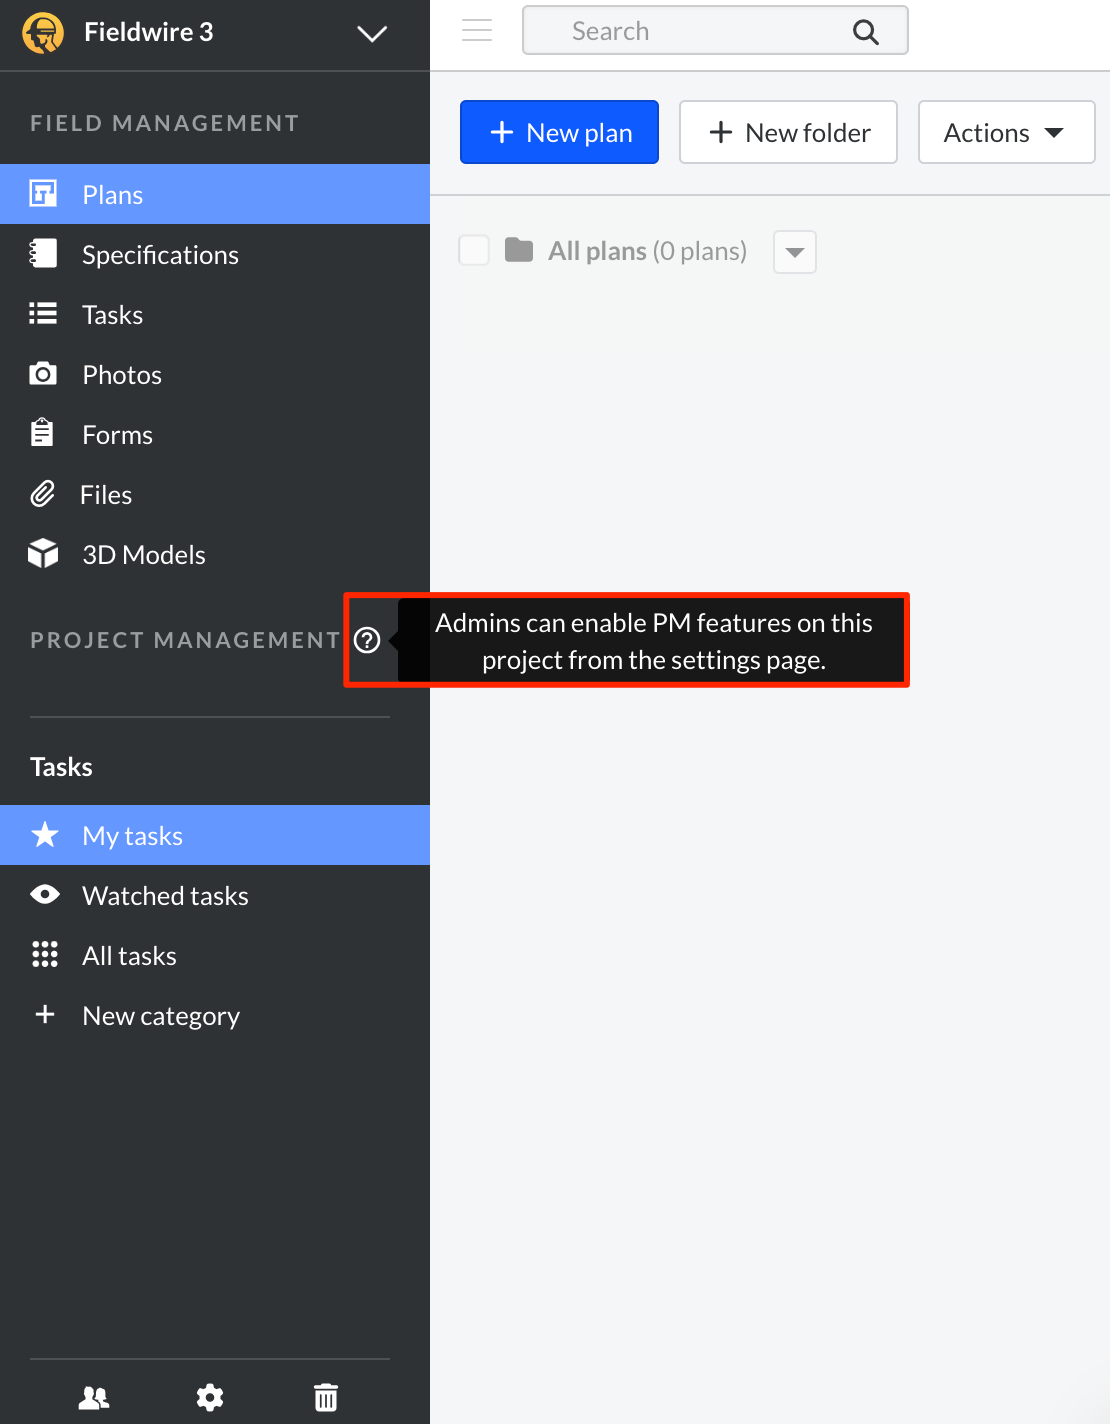This screenshot has width=1110, height=1424.
Task: Go to Photos section
Action: [x=122, y=375]
